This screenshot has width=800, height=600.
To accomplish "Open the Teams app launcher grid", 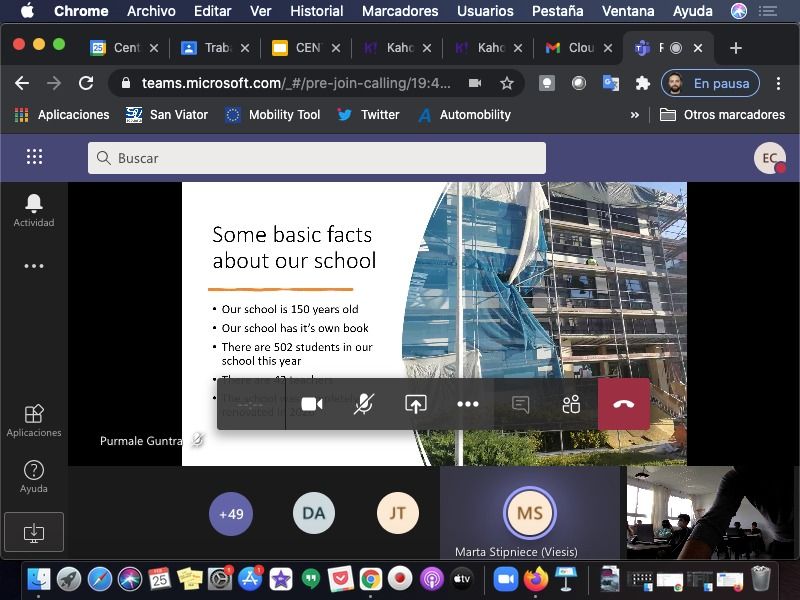I will pos(34,157).
